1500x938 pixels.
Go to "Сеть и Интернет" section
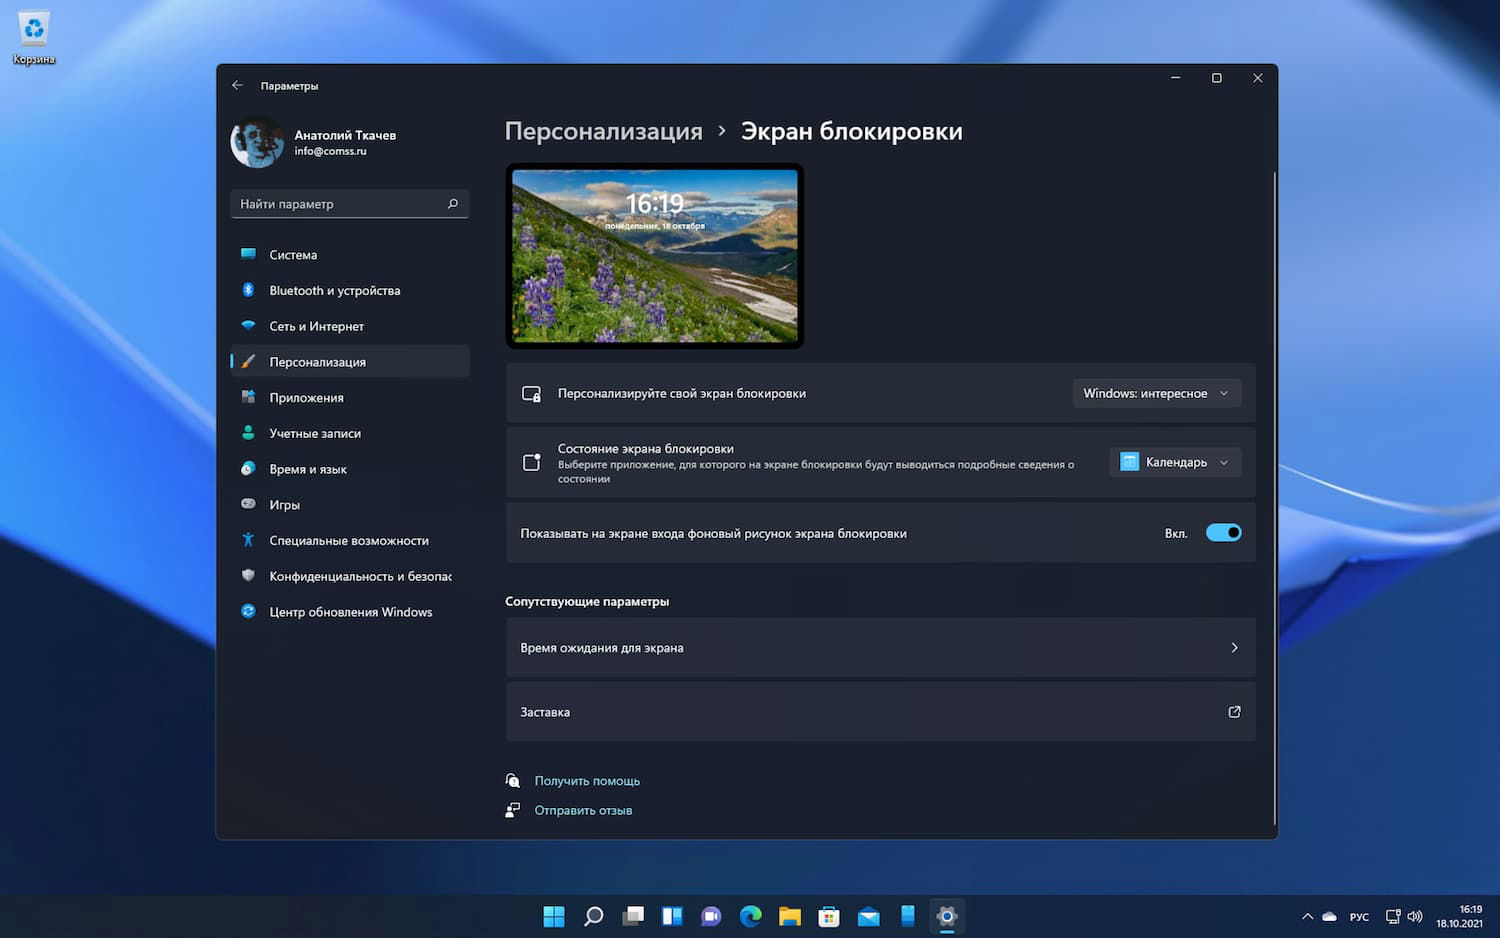tap(349, 326)
